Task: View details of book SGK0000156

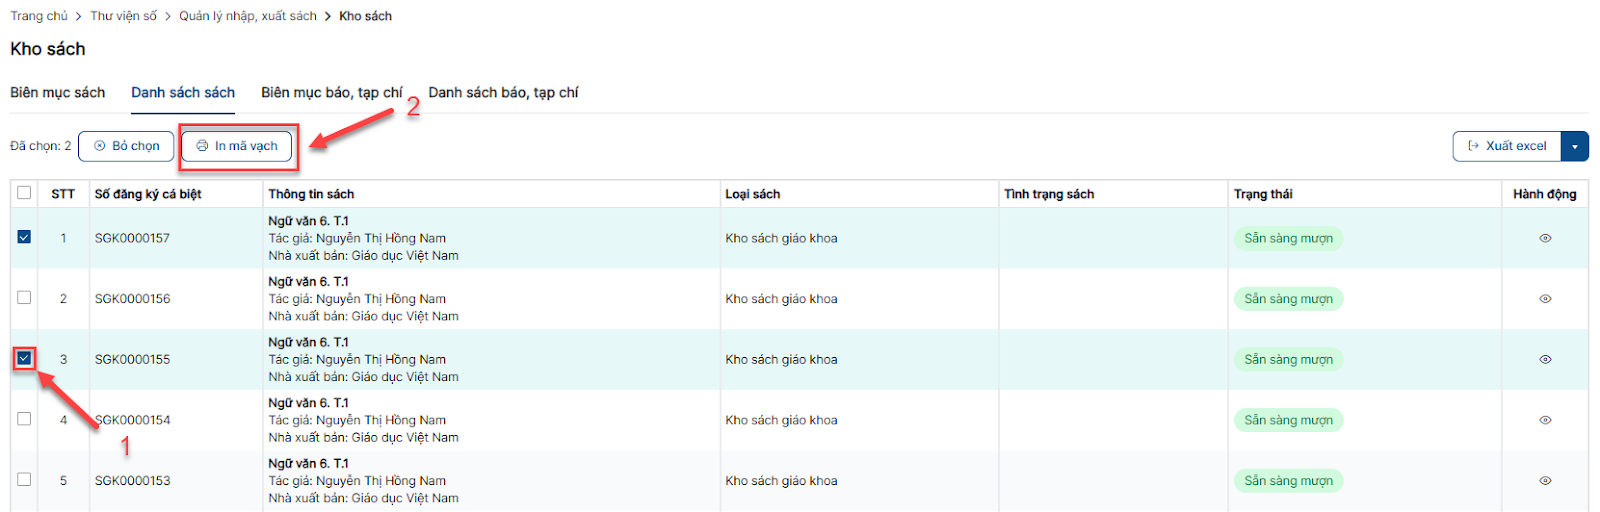Action: click(x=1544, y=299)
